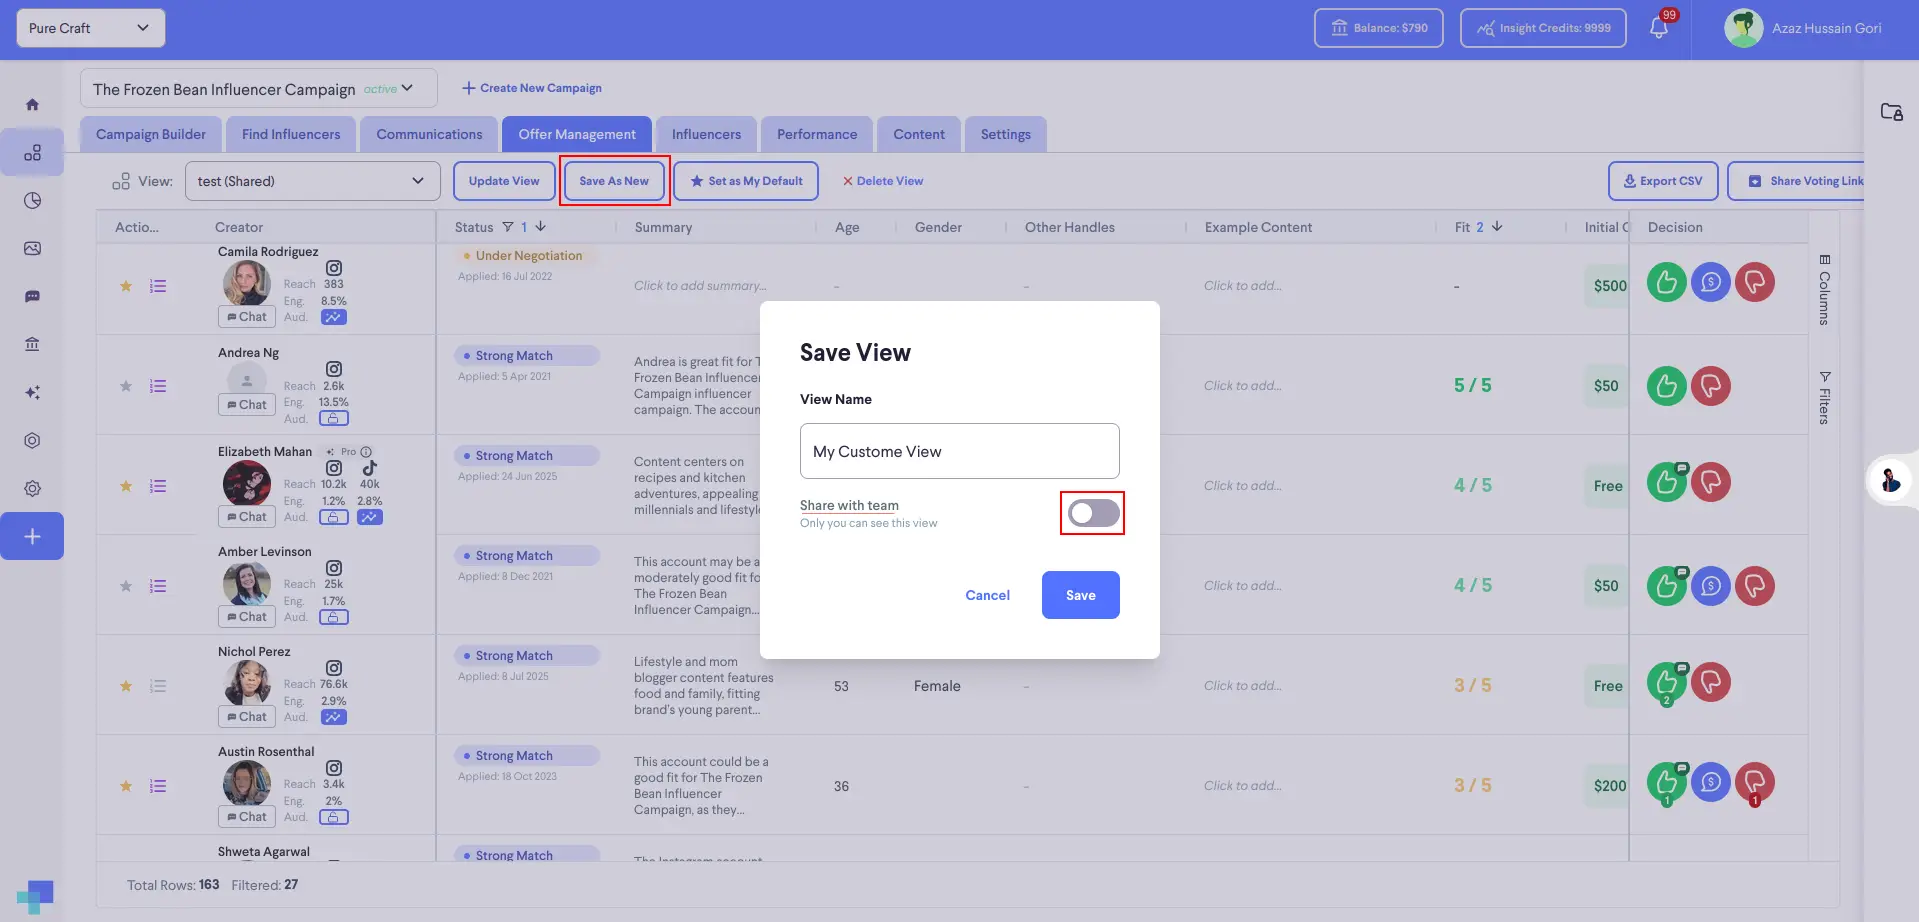Switch to the Campaign Builder tab

[151, 134]
